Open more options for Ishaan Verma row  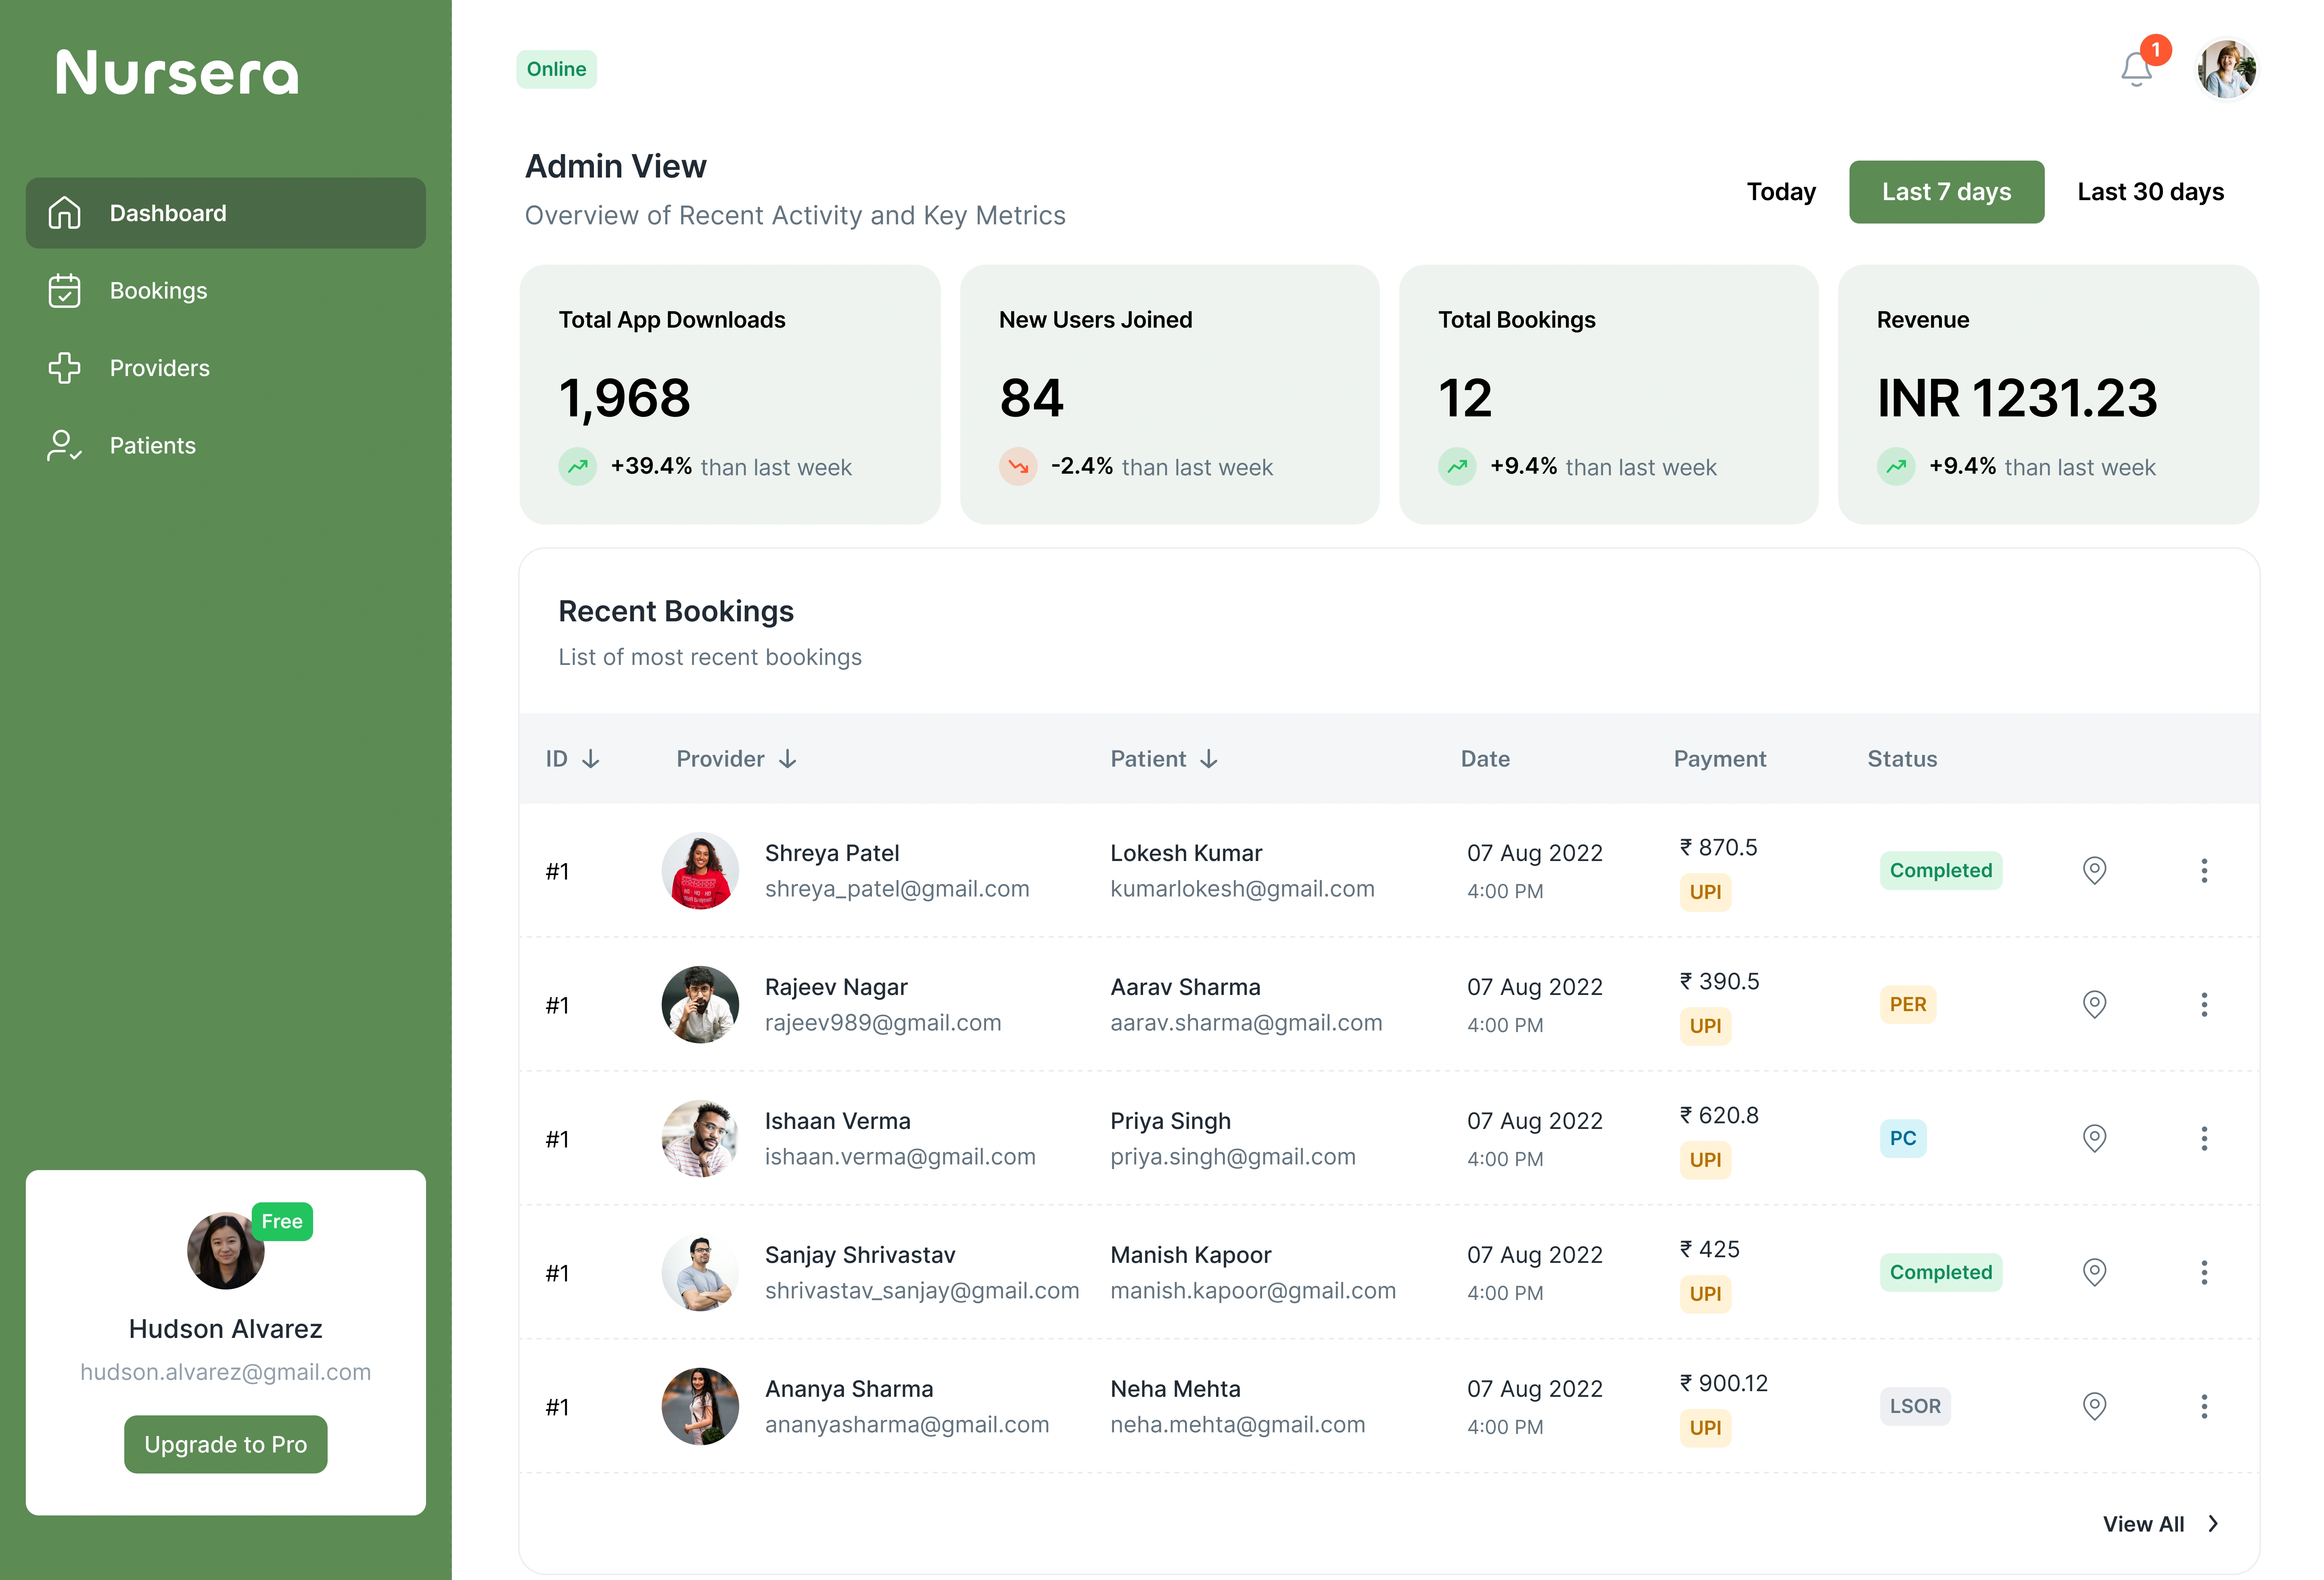[2204, 1138]
